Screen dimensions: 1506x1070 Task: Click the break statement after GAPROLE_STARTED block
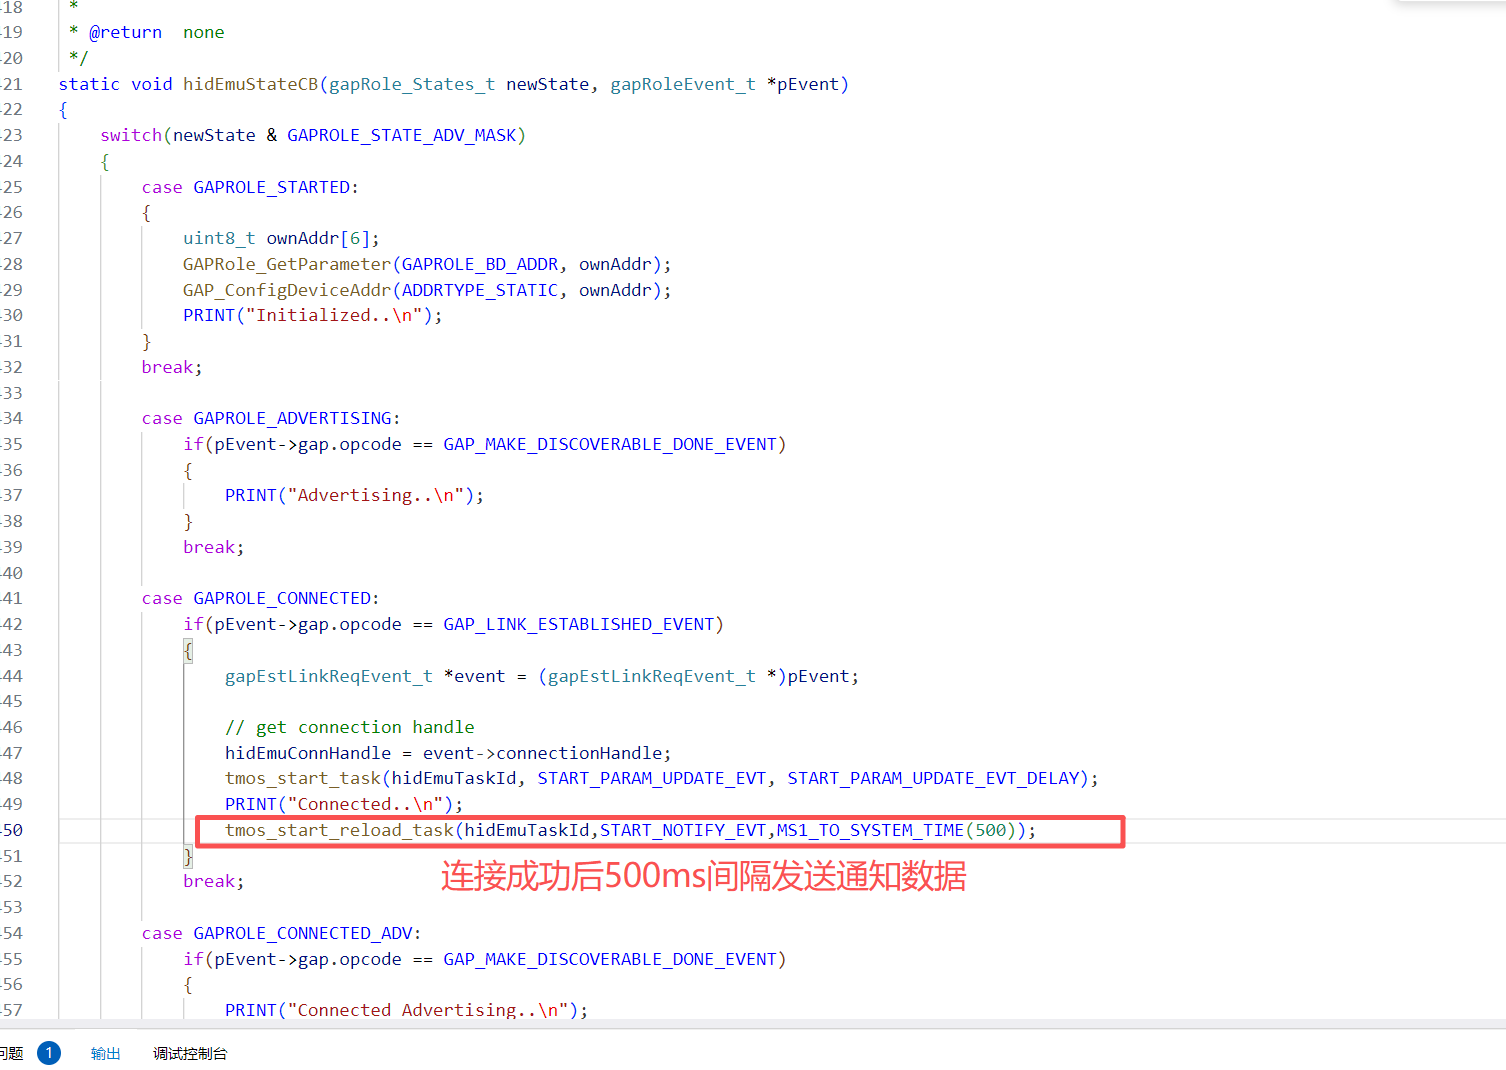(x=172, y=367)
